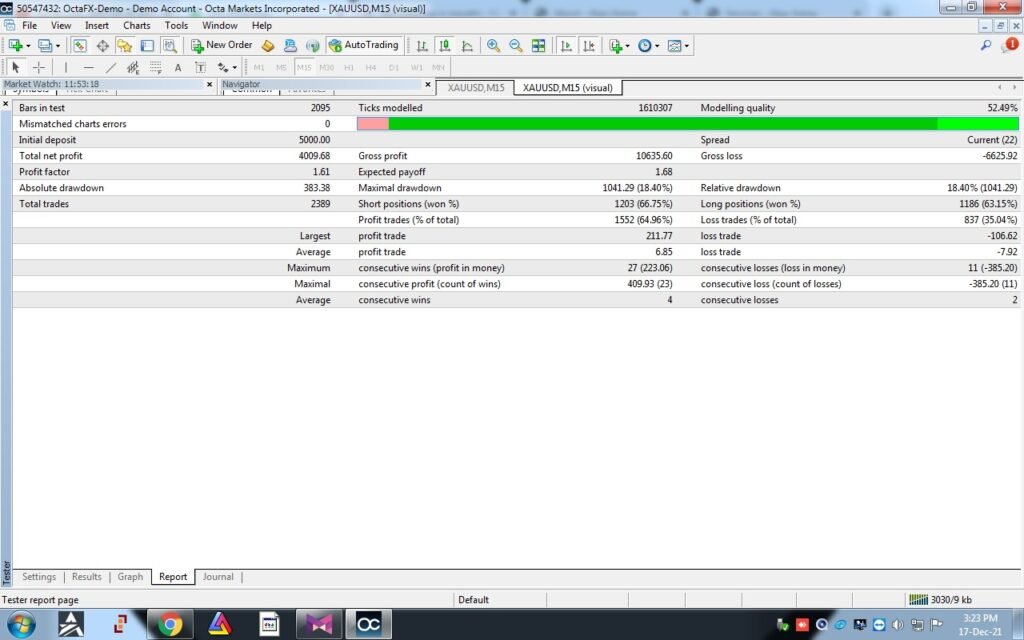This screenshot has width=1024, height=640.
Task: Expand the New Chart dropdown arrow
Action: coord(28,46)
